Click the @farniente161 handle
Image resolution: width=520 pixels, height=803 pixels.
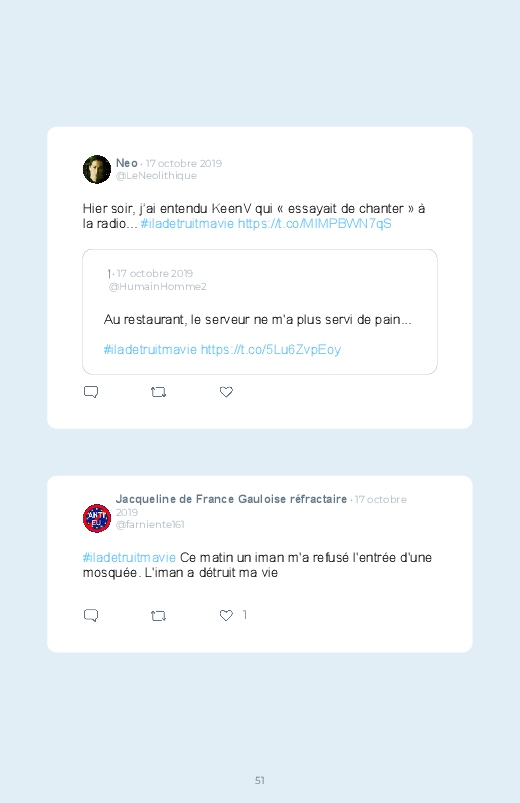pos(150,524)
